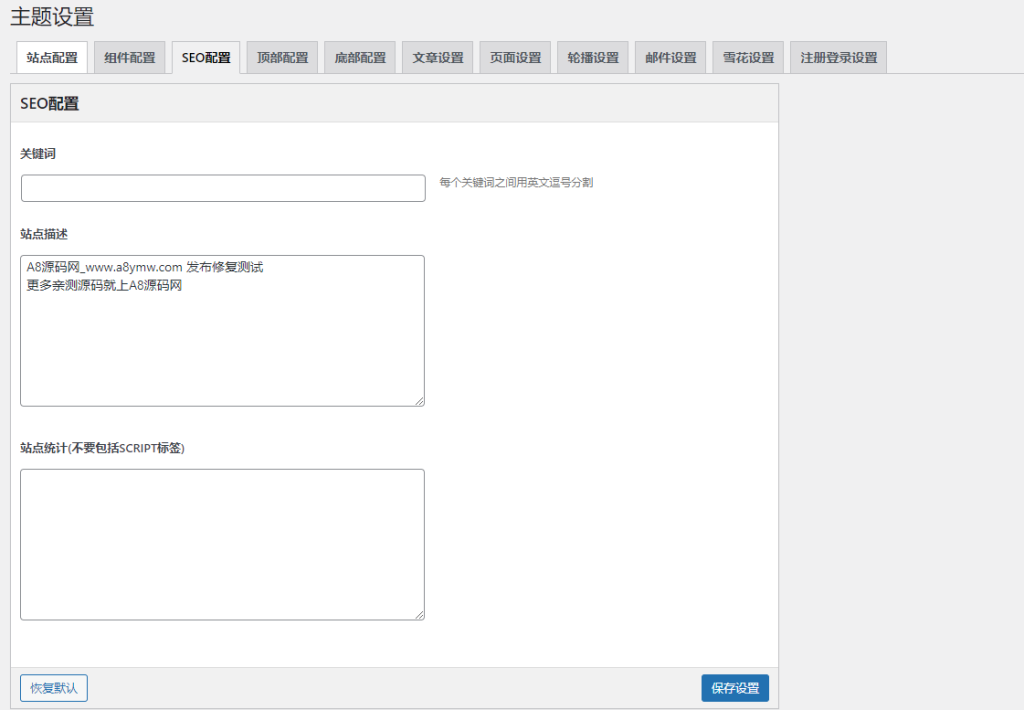The height and width of the screenshot is (710, 1024).
Task: Select the 邮件设置 tab
Action: 670,57
